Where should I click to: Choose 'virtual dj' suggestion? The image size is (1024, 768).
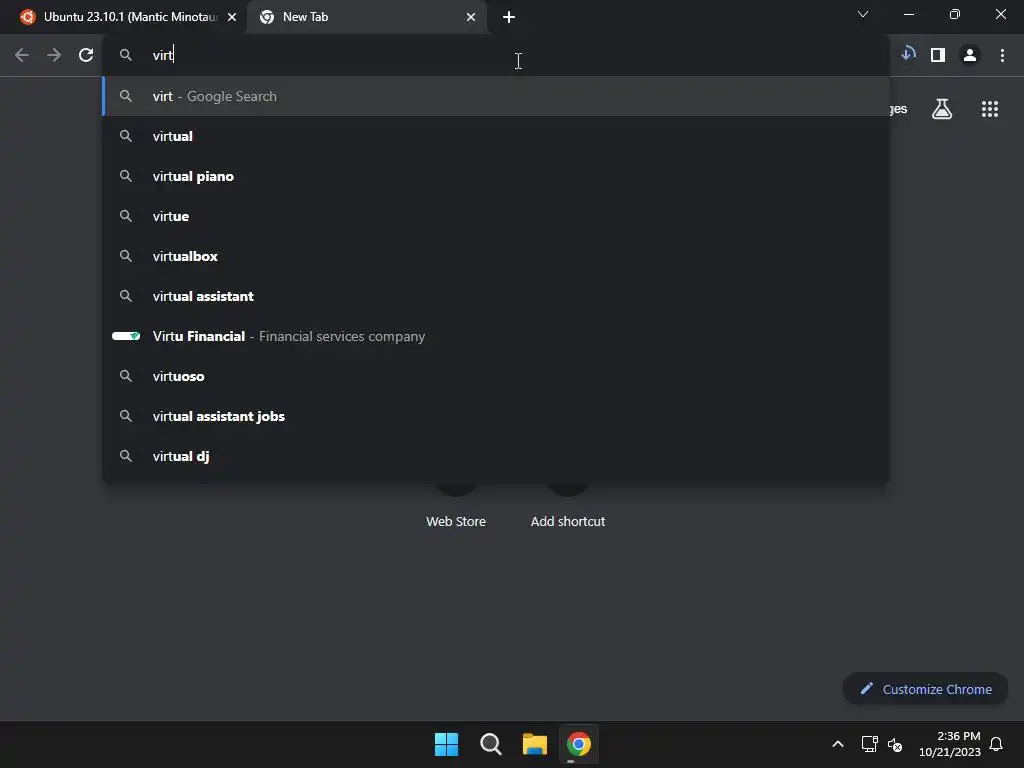point(496,456)
